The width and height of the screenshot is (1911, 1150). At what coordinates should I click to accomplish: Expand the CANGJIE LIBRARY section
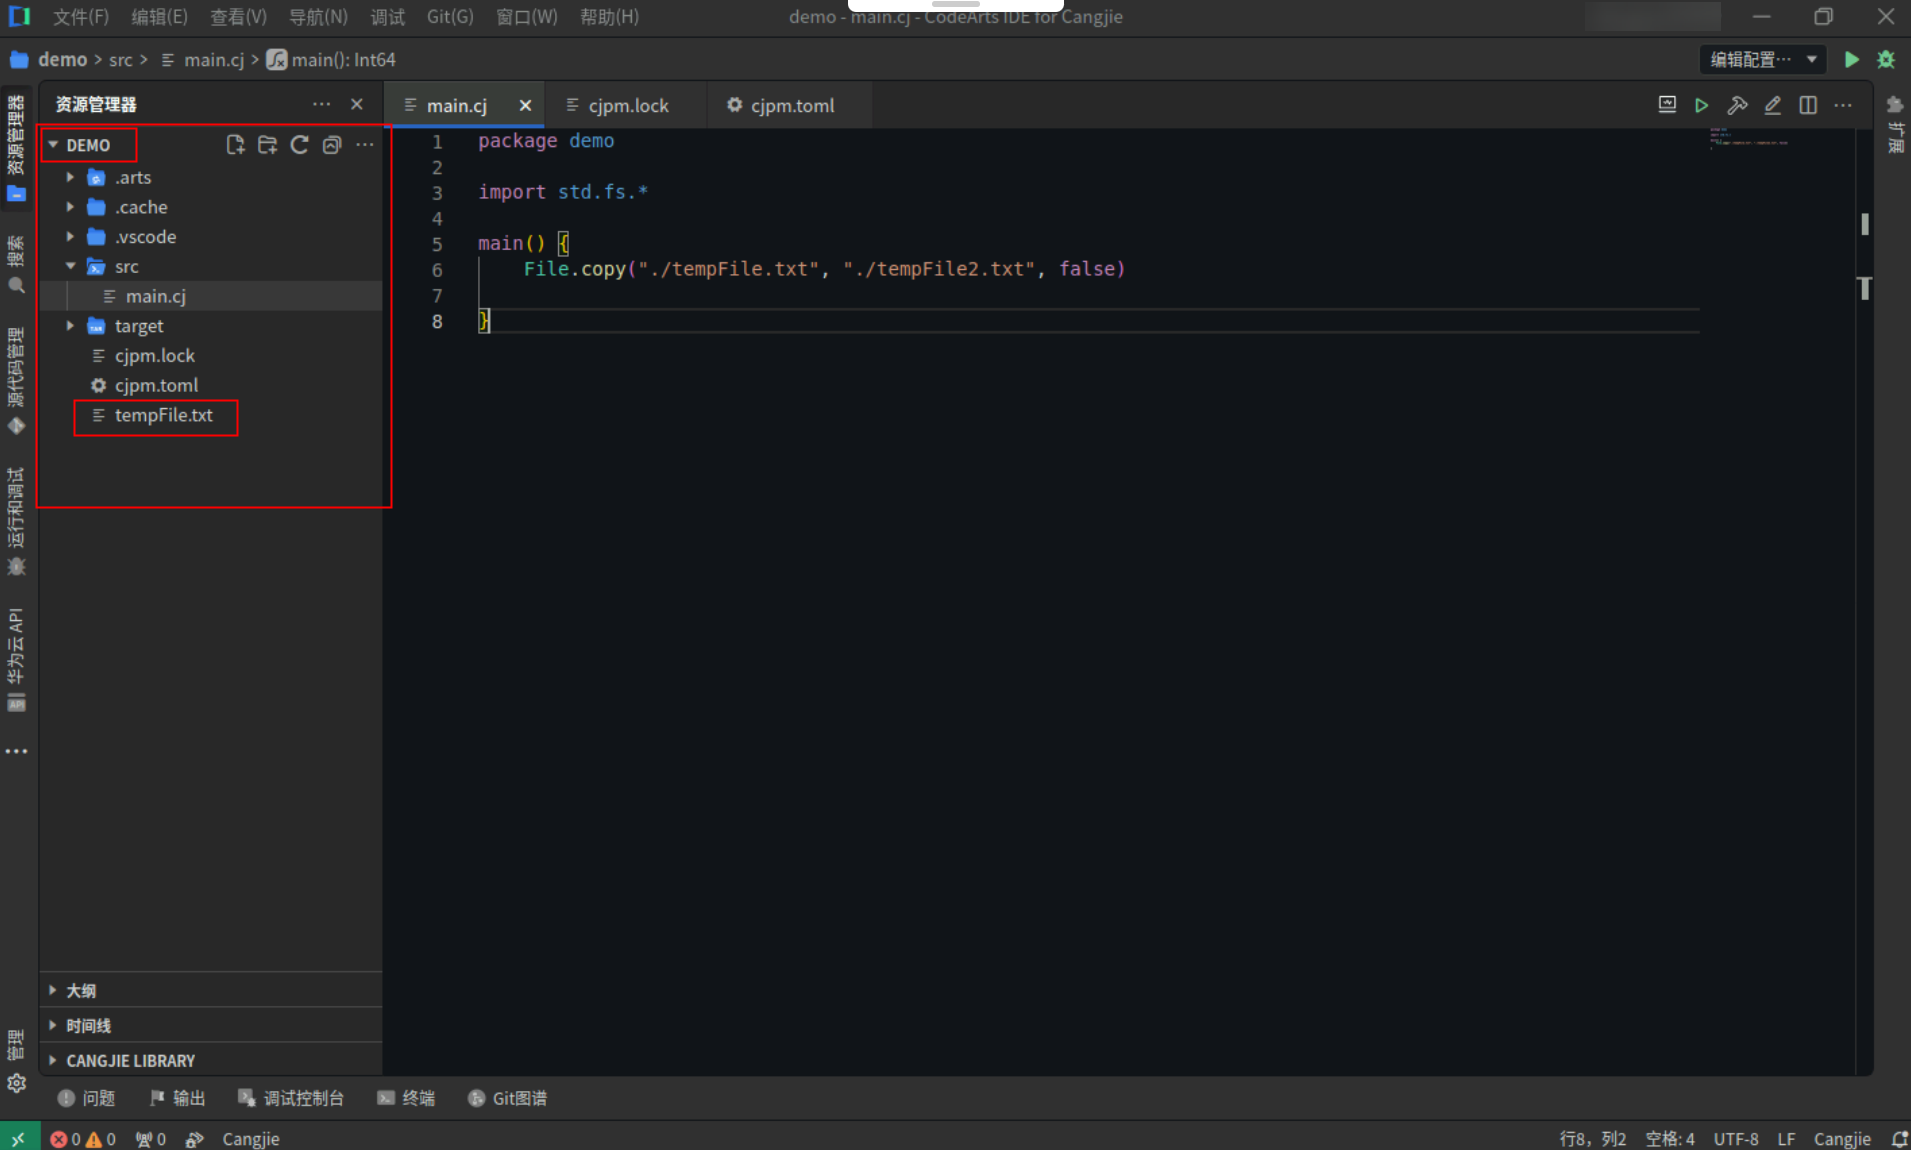tap(211, 1060)
